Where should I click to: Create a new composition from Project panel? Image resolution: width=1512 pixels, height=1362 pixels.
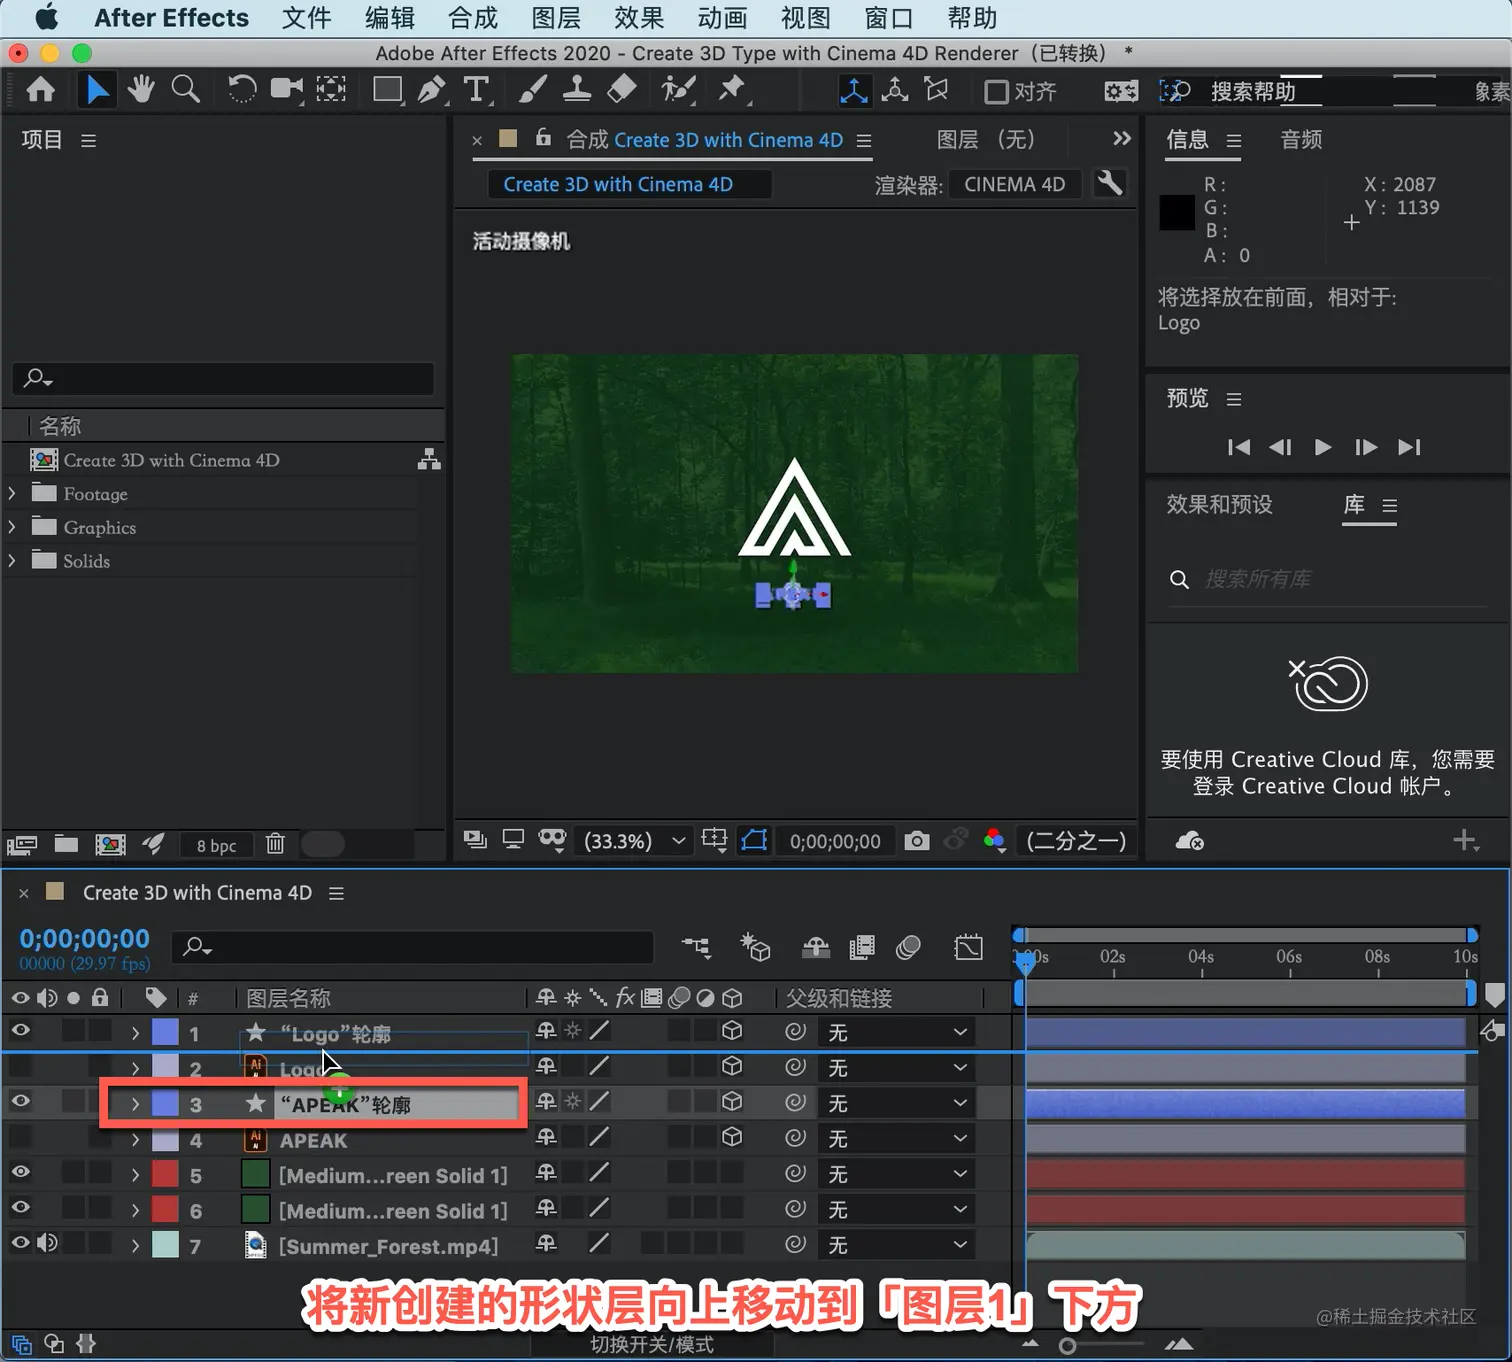[x=110, y=844]
